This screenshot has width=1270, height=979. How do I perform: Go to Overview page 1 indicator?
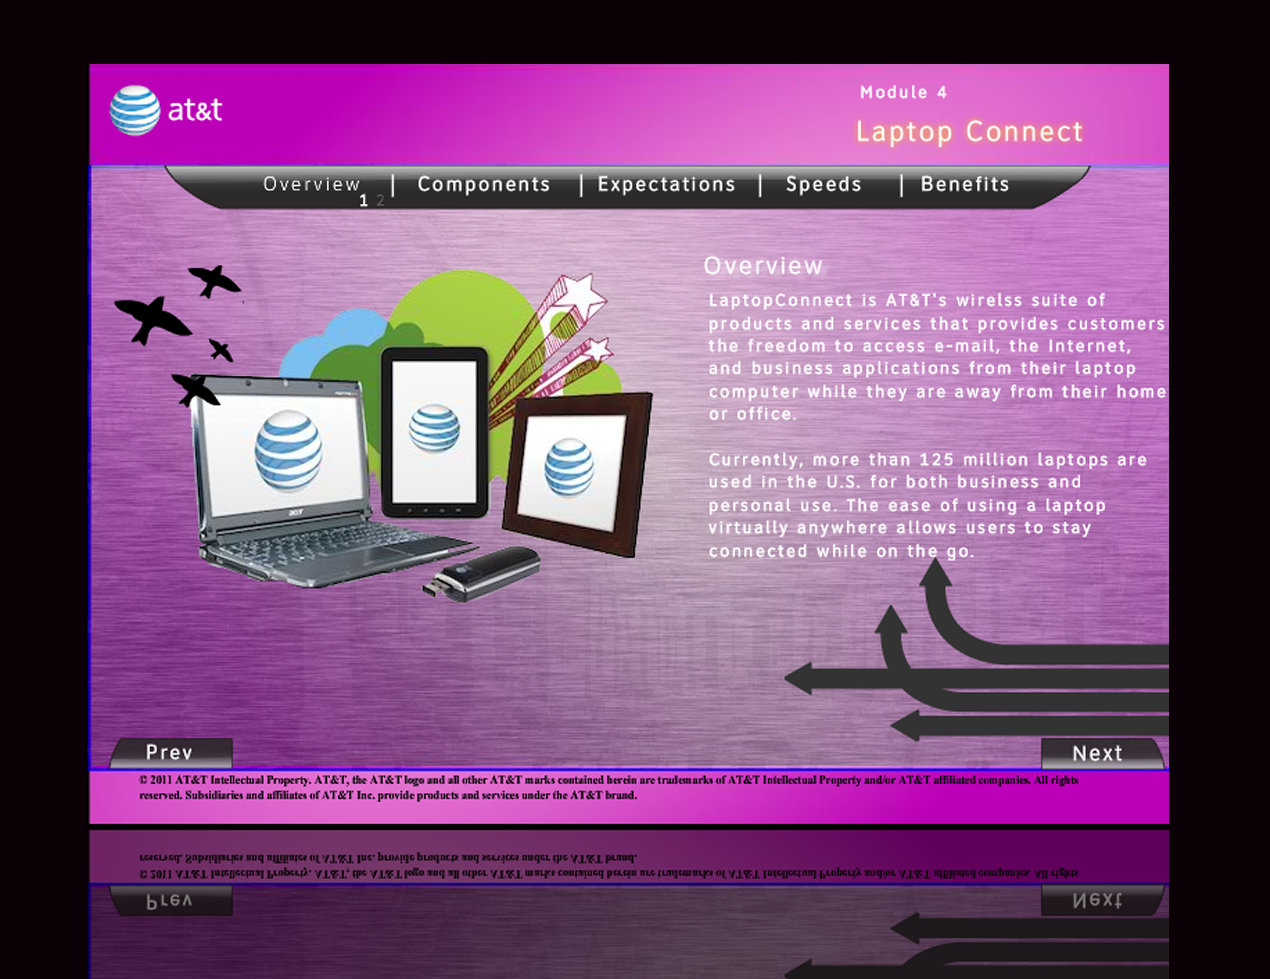[x=364, y=201]
